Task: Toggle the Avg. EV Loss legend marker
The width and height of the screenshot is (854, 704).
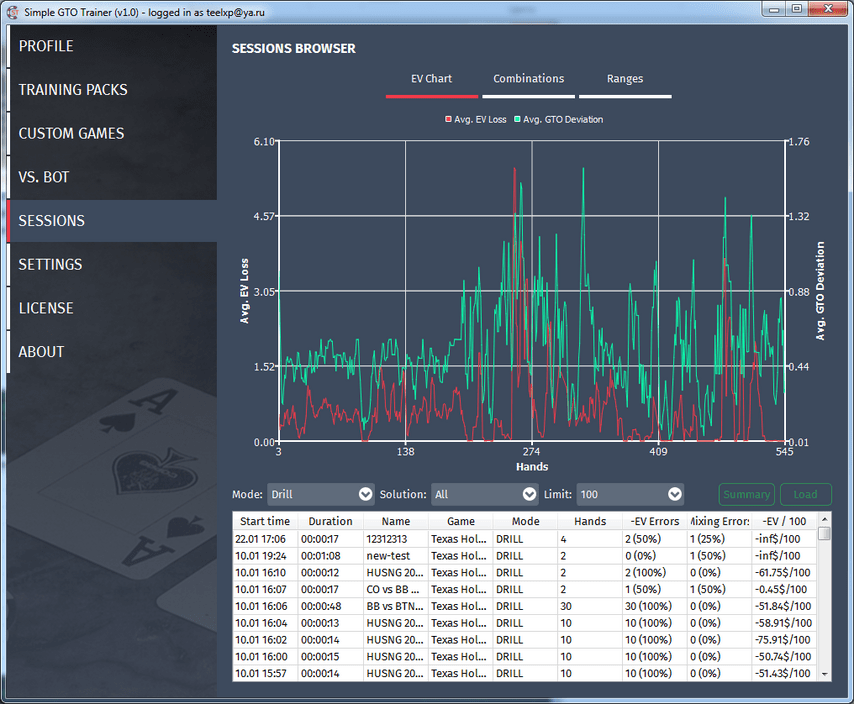Action: 448,119
